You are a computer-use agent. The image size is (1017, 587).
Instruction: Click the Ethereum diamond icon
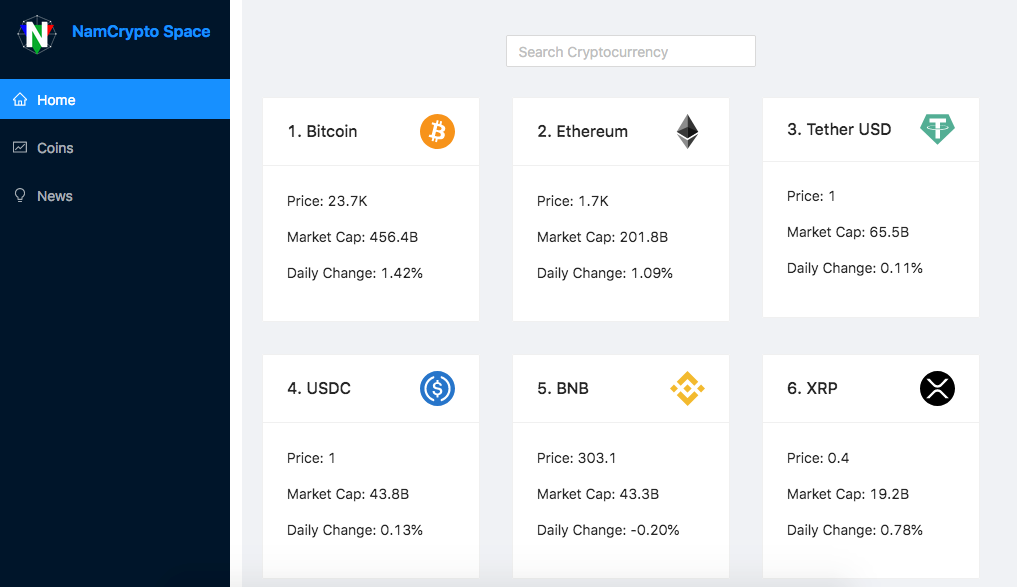[687, 130]
